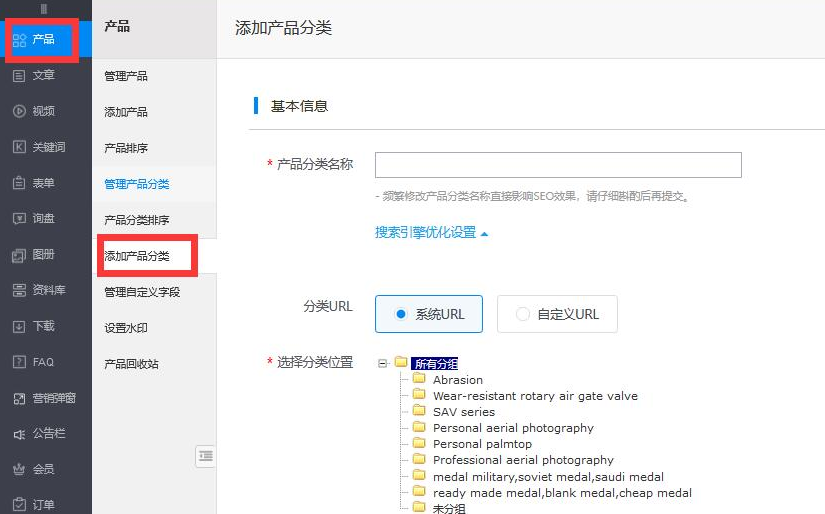Click the FAQ sidebar icon

point(19,362)
